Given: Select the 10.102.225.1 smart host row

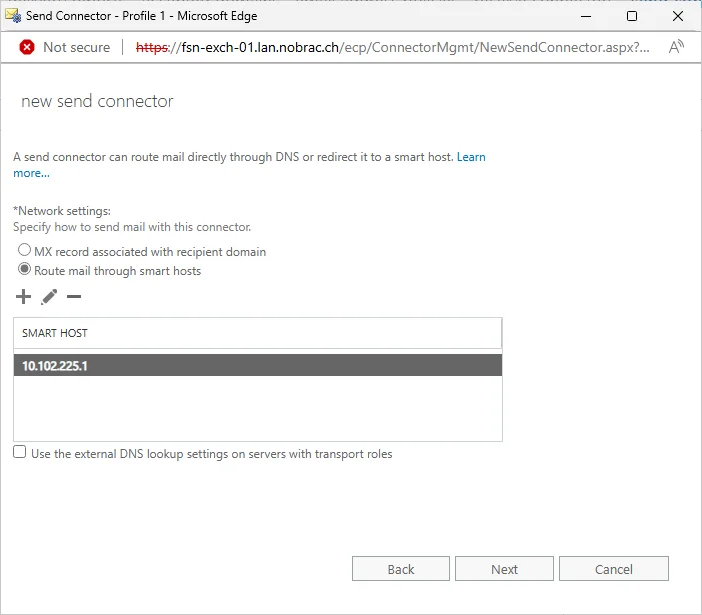Looking at the screenshot, I should click(258, 365).
